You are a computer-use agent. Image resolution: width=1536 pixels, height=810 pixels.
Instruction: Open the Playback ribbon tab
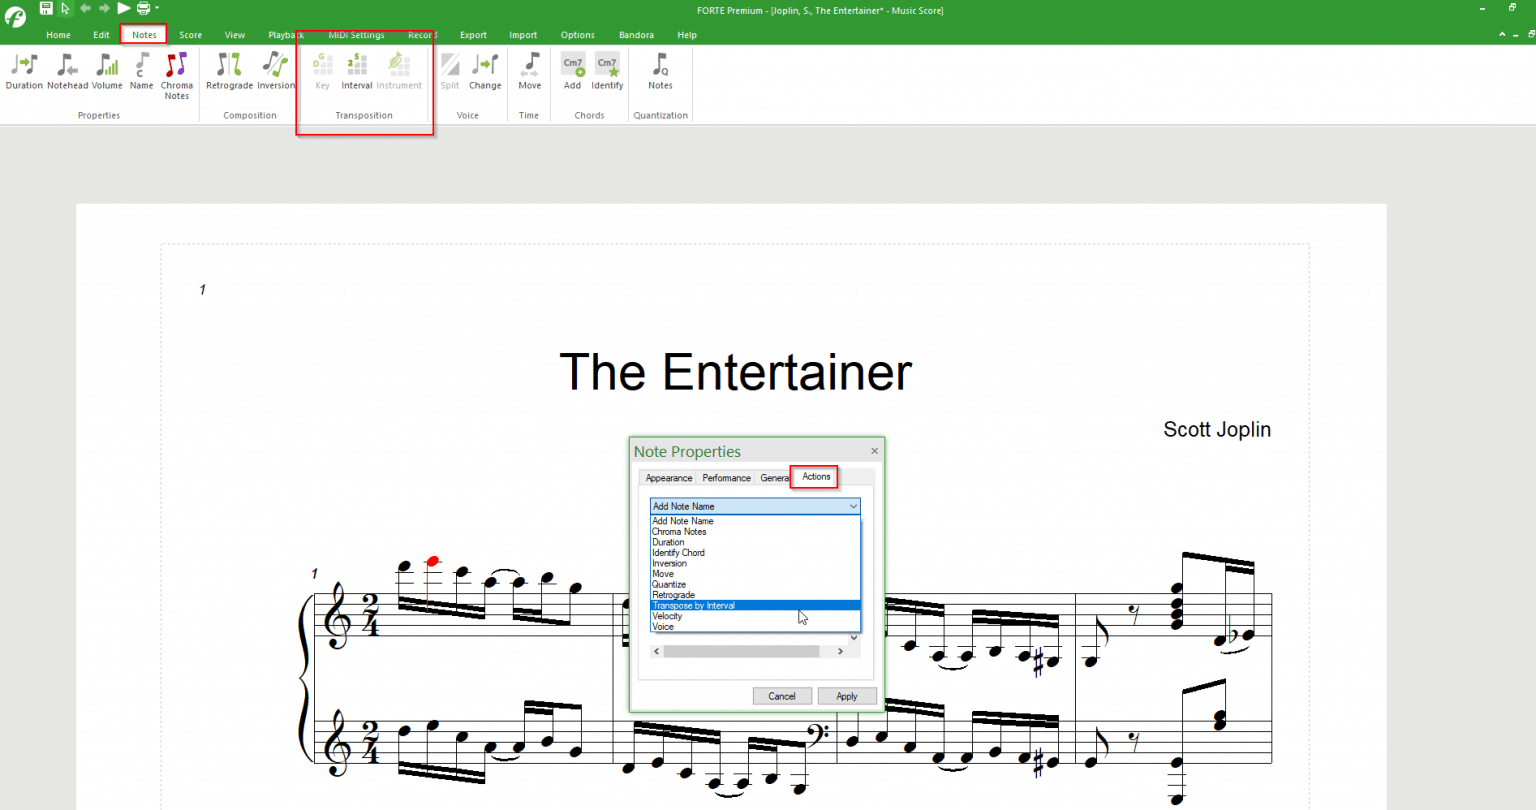pyautogui.click(x=286, y=35)
